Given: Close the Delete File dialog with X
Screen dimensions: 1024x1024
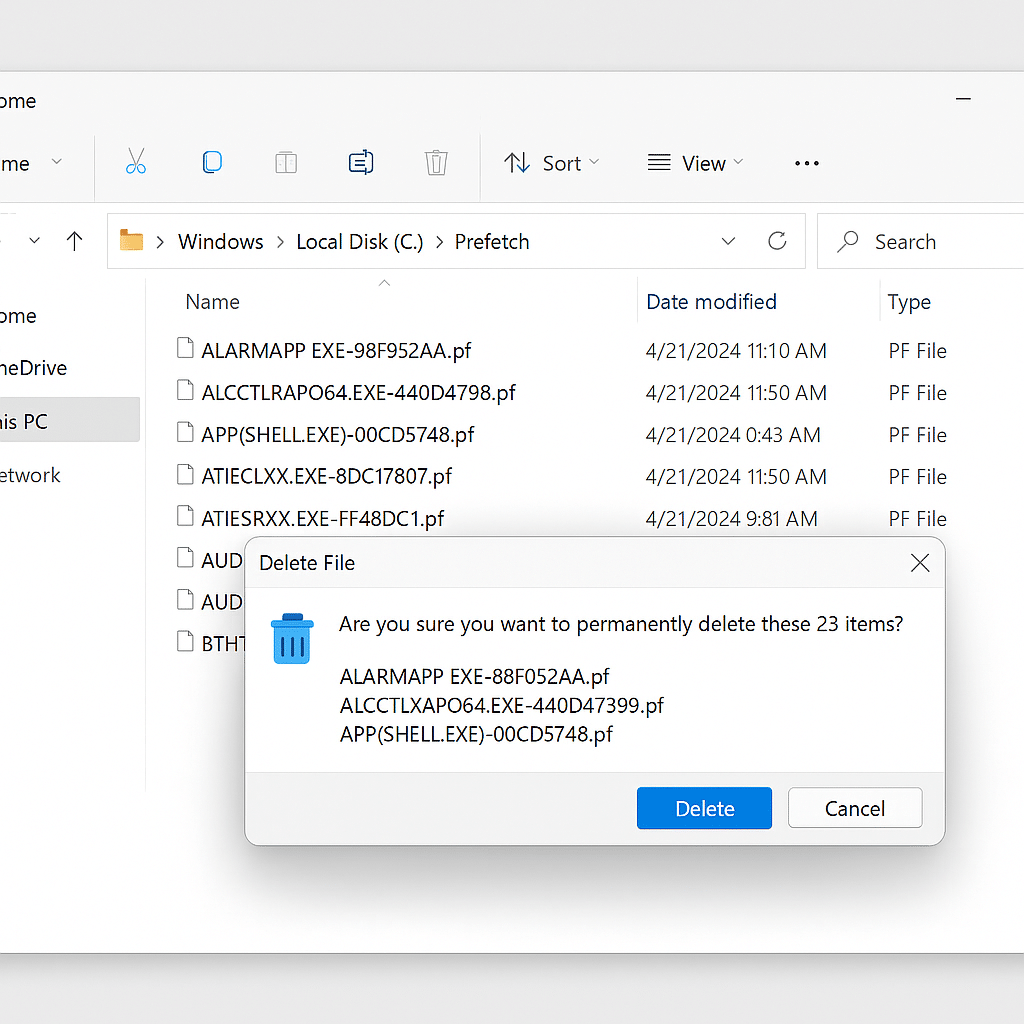Looking at the screenshot, I should click(920, 562).
